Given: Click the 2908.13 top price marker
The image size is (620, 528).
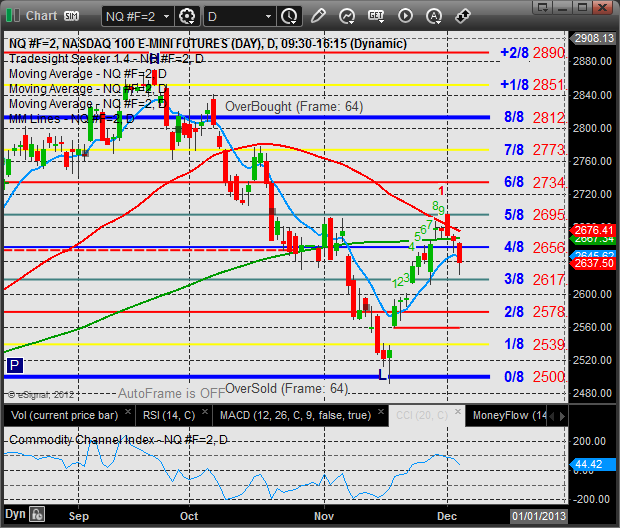Looking at the screenshot, I should [x=592, y=38].
